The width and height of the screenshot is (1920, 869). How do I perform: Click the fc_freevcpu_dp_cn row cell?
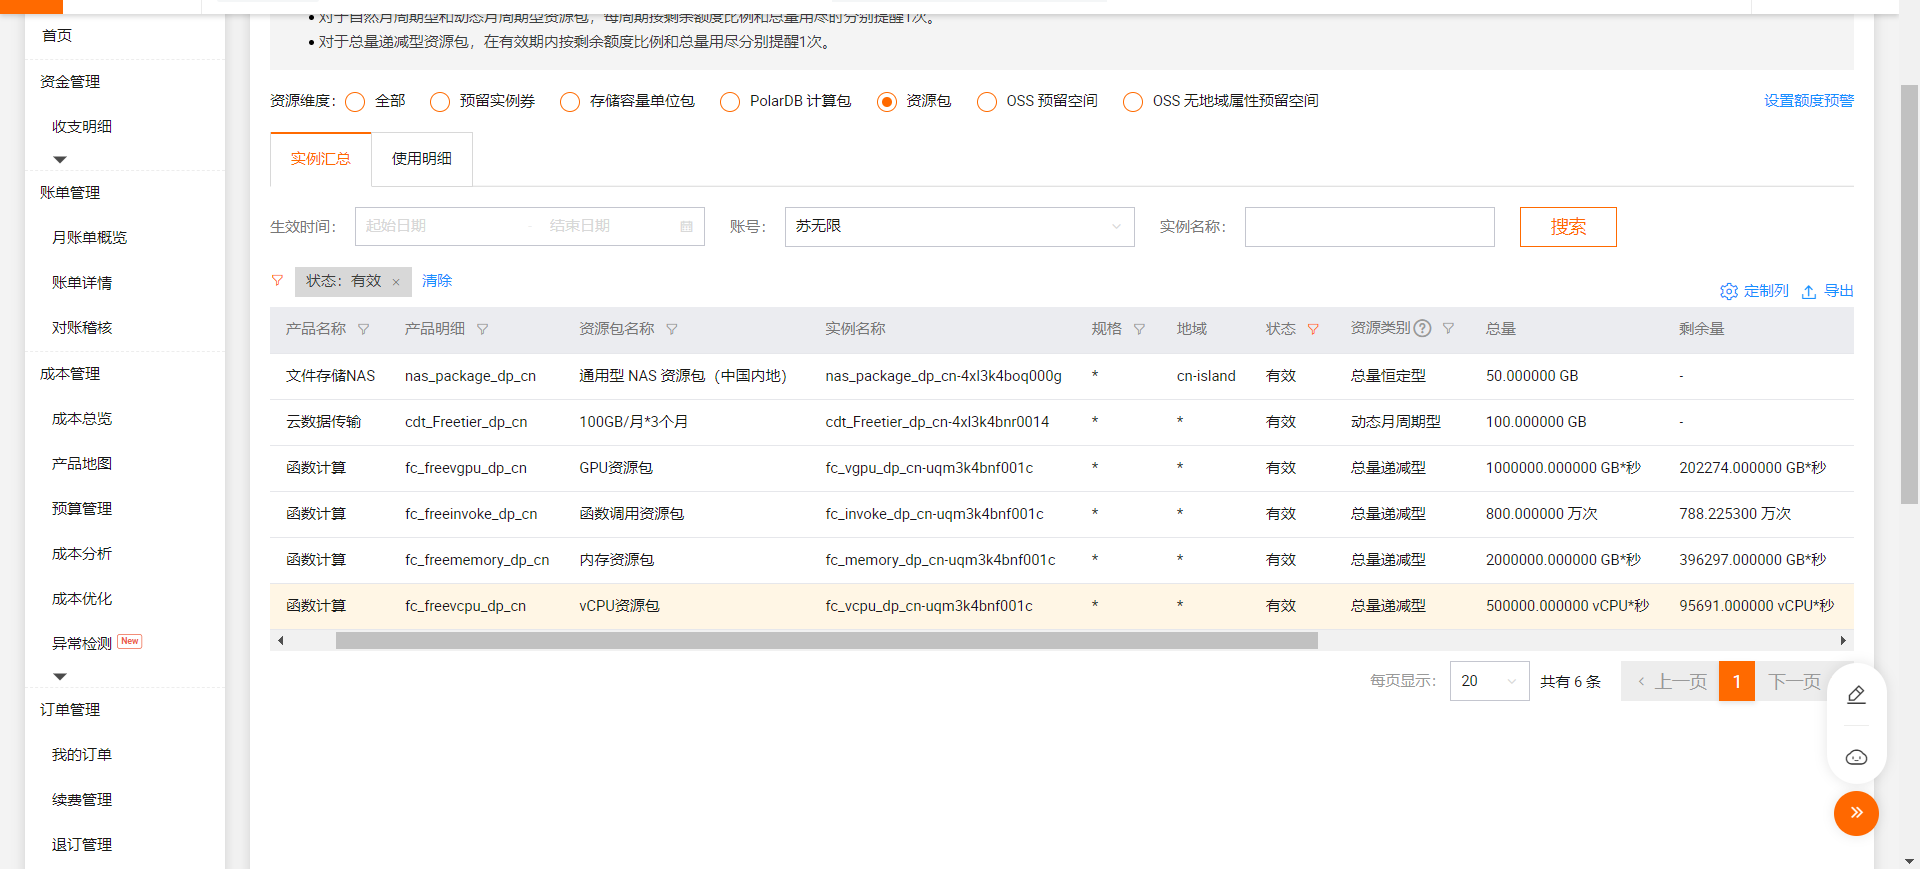pos(465,606)
